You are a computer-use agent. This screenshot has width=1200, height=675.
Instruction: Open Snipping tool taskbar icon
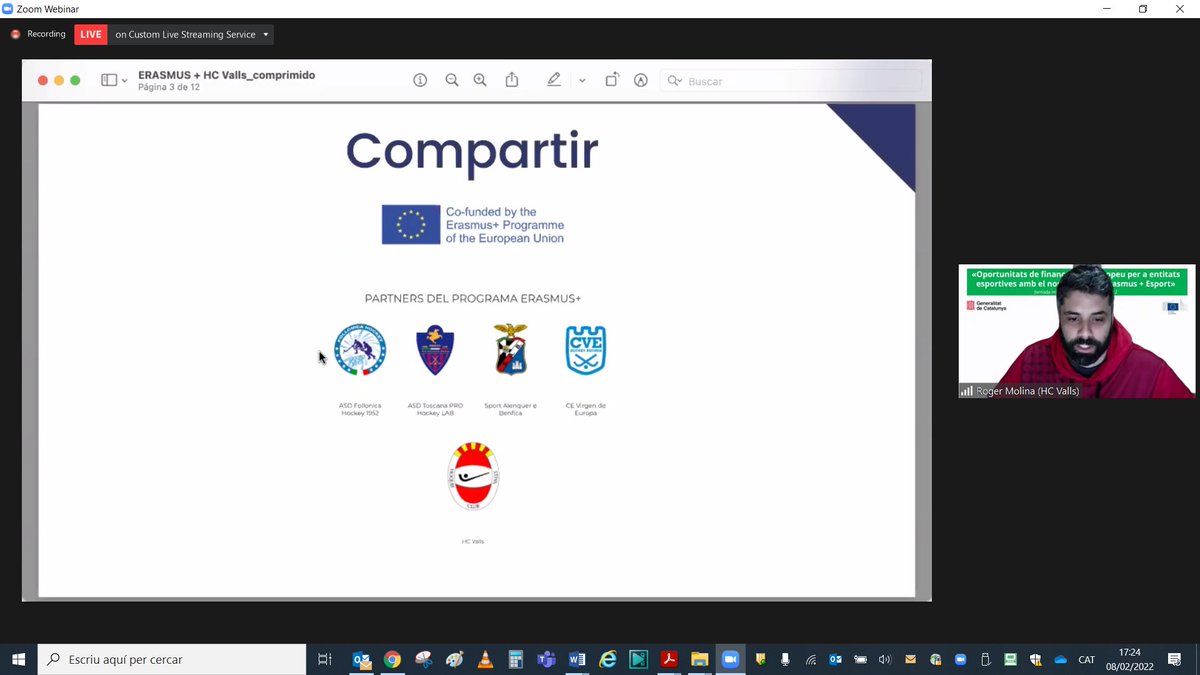[423, 659]
